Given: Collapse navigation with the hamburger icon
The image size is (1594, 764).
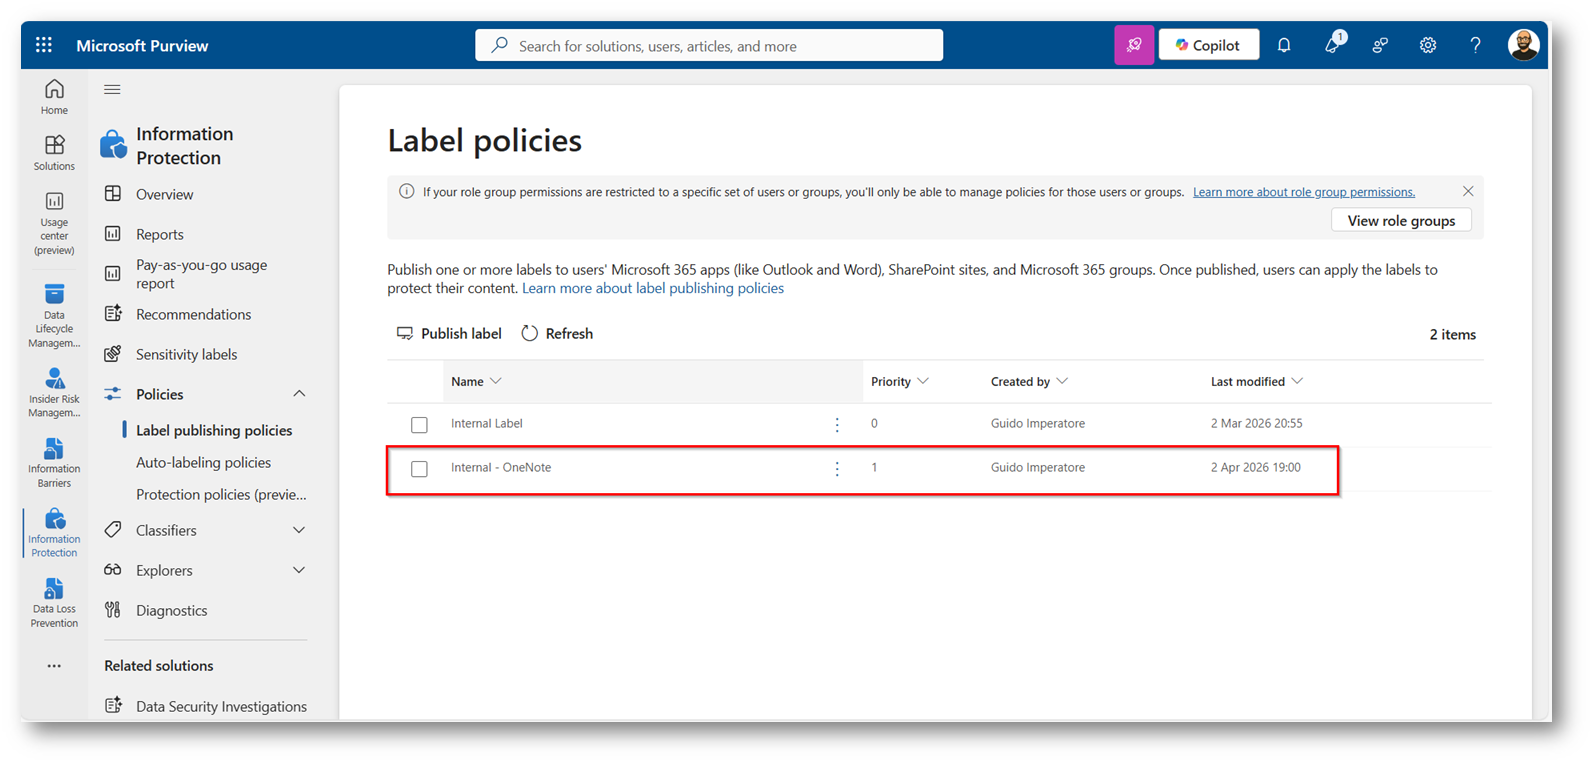Looking at the screenshot, I should click(x=112, y=90).
